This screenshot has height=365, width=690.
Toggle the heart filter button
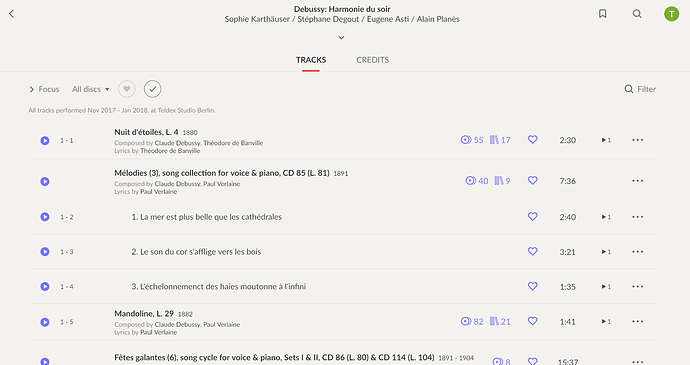(127, 89)
